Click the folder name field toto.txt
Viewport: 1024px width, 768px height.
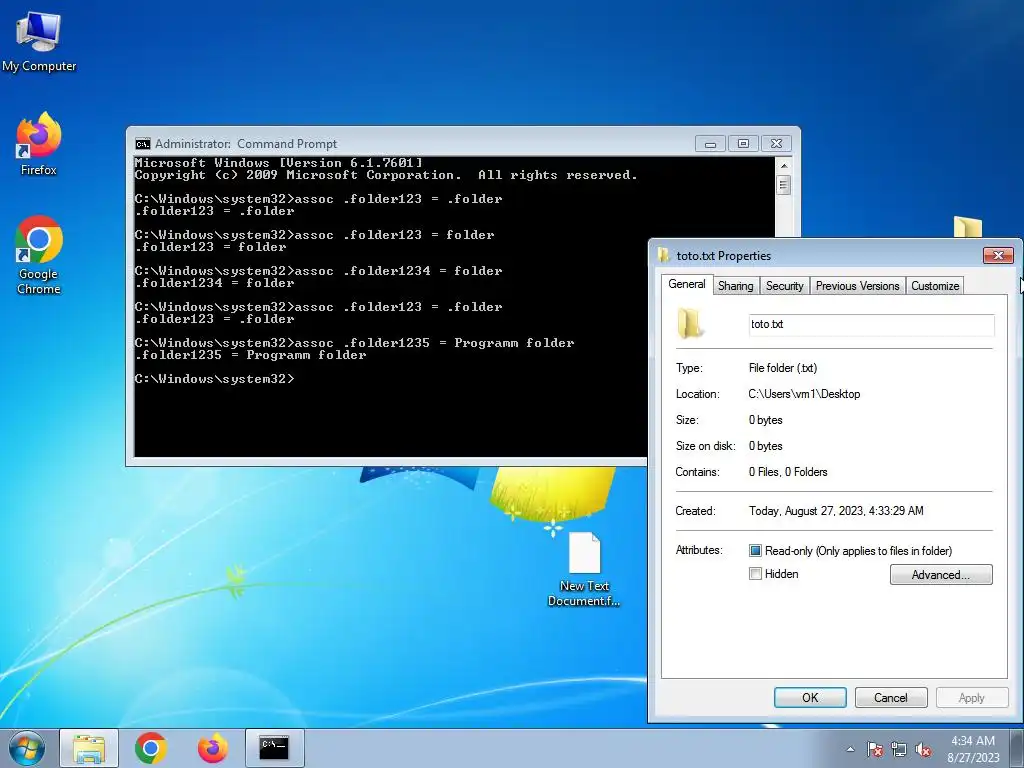click(x=871, y=325)
